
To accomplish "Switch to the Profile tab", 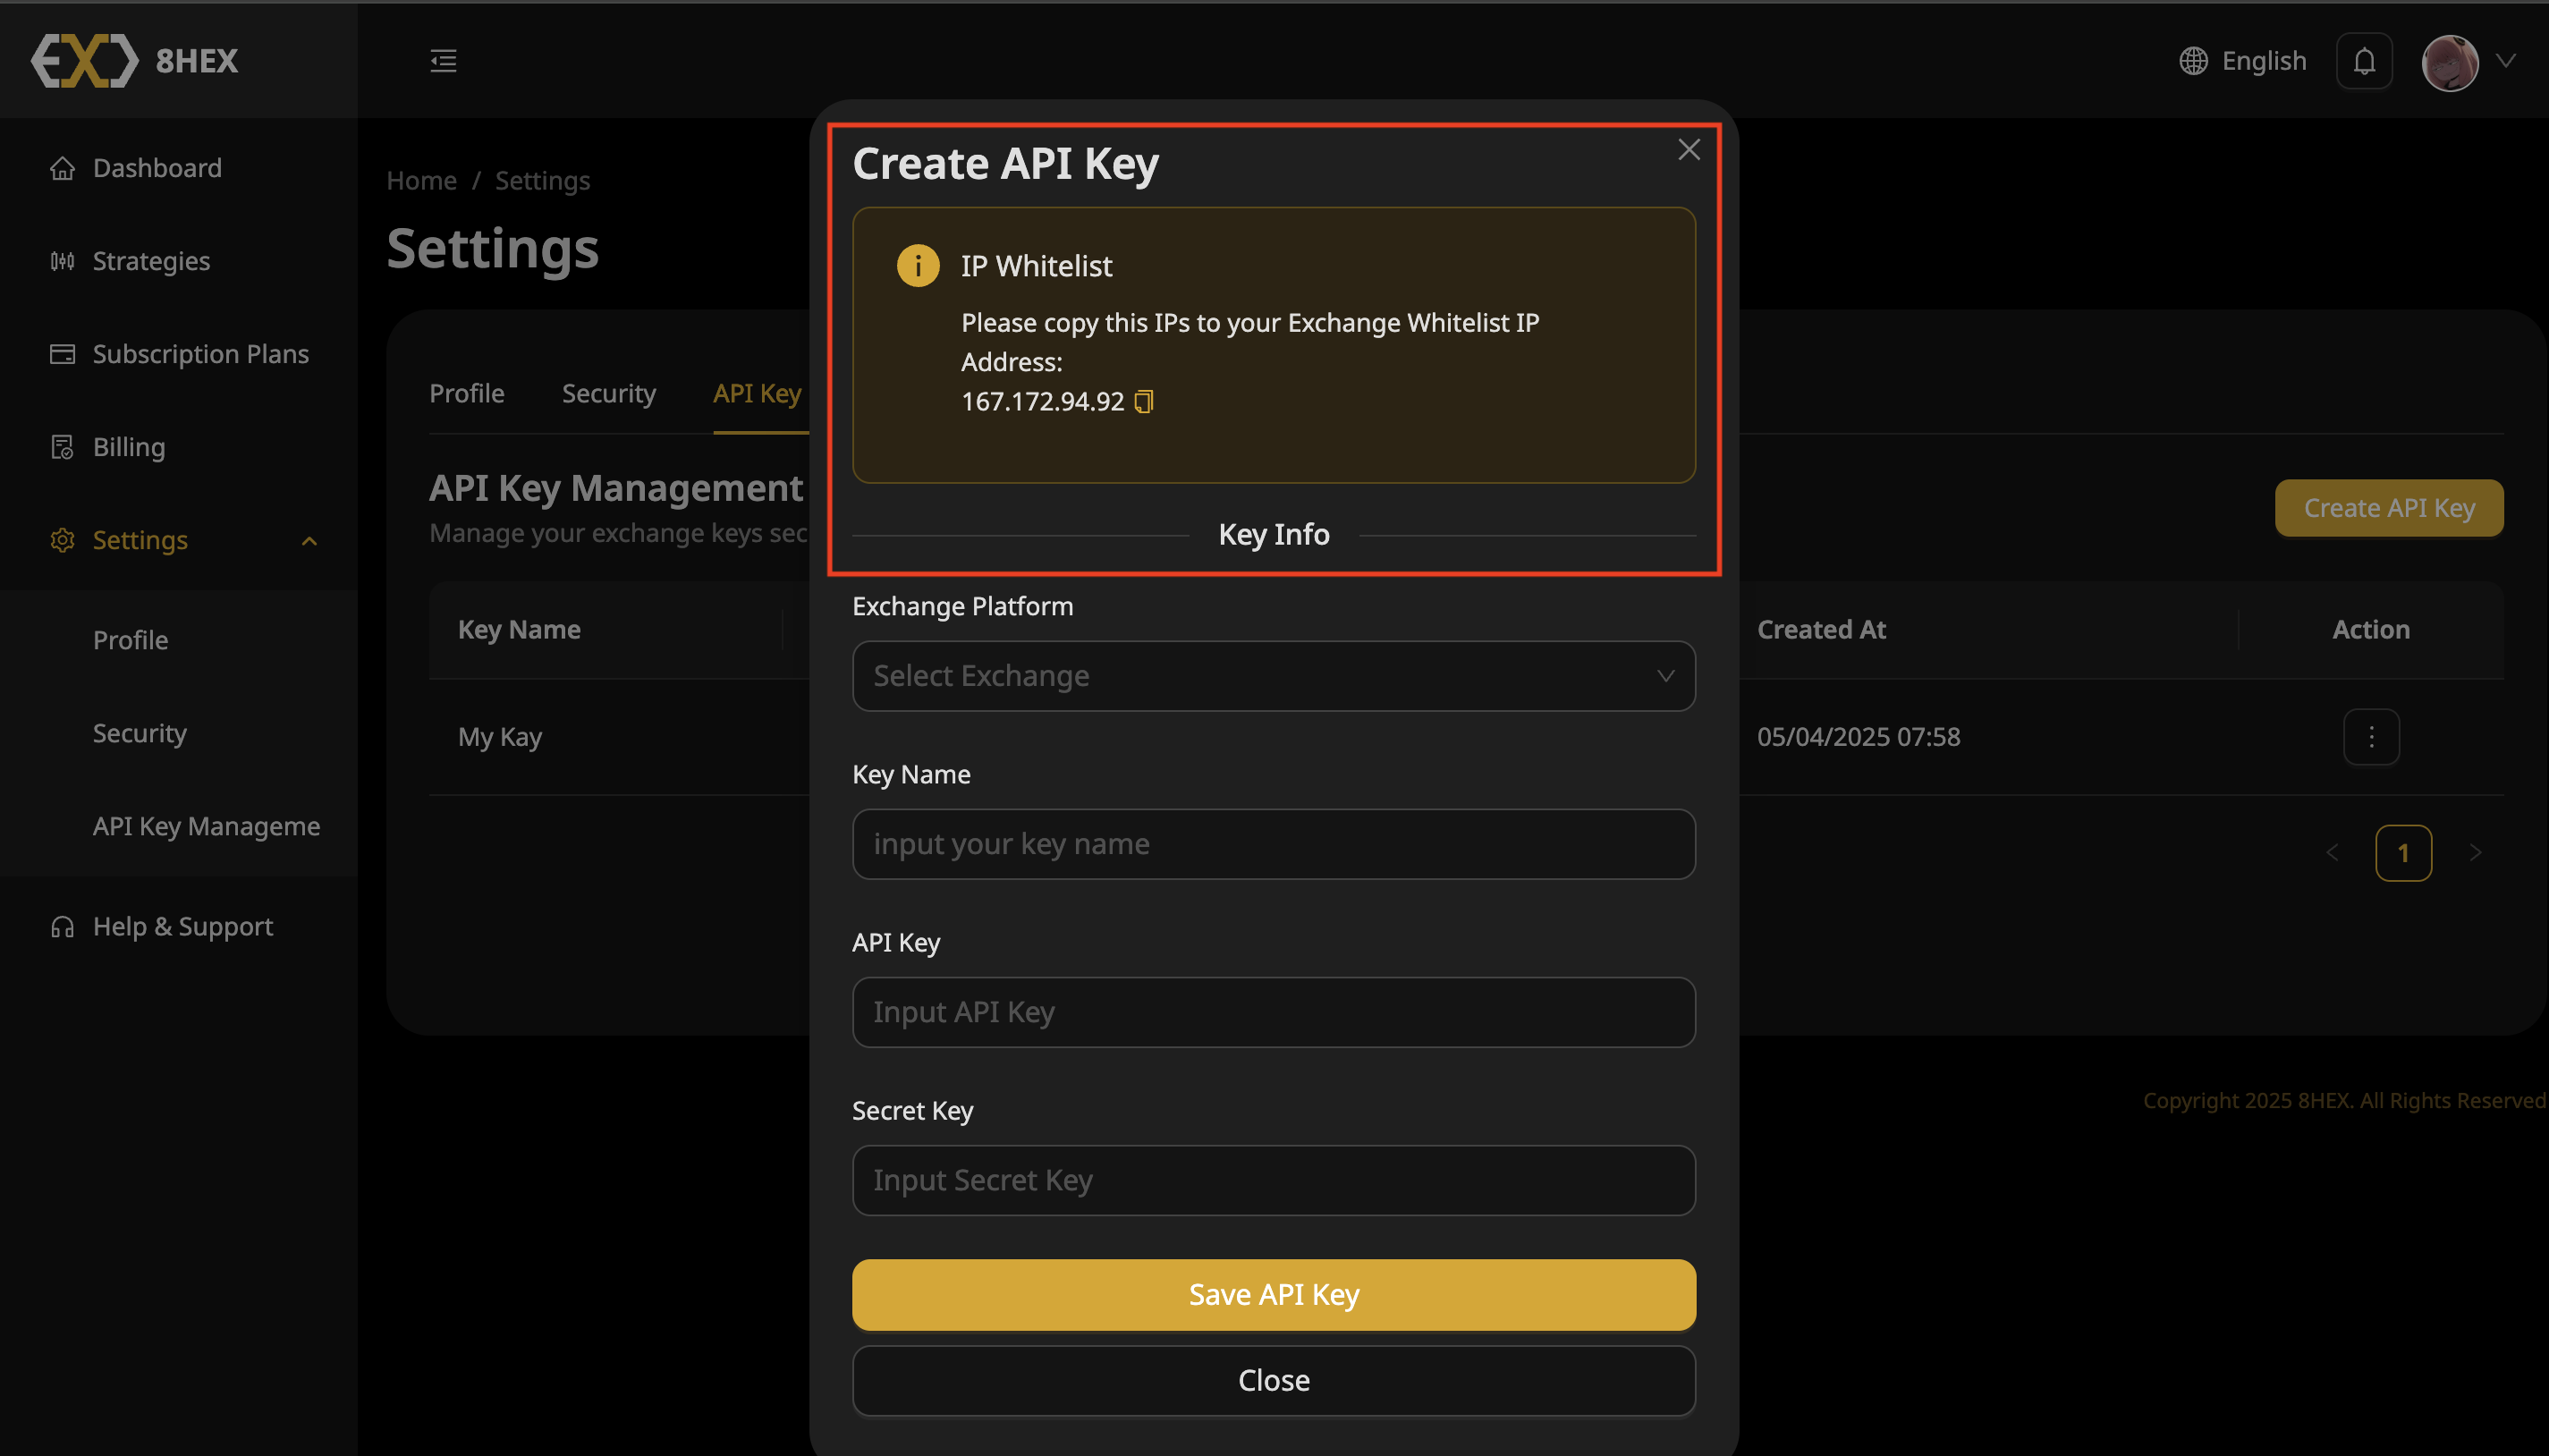I will (466, 393).
